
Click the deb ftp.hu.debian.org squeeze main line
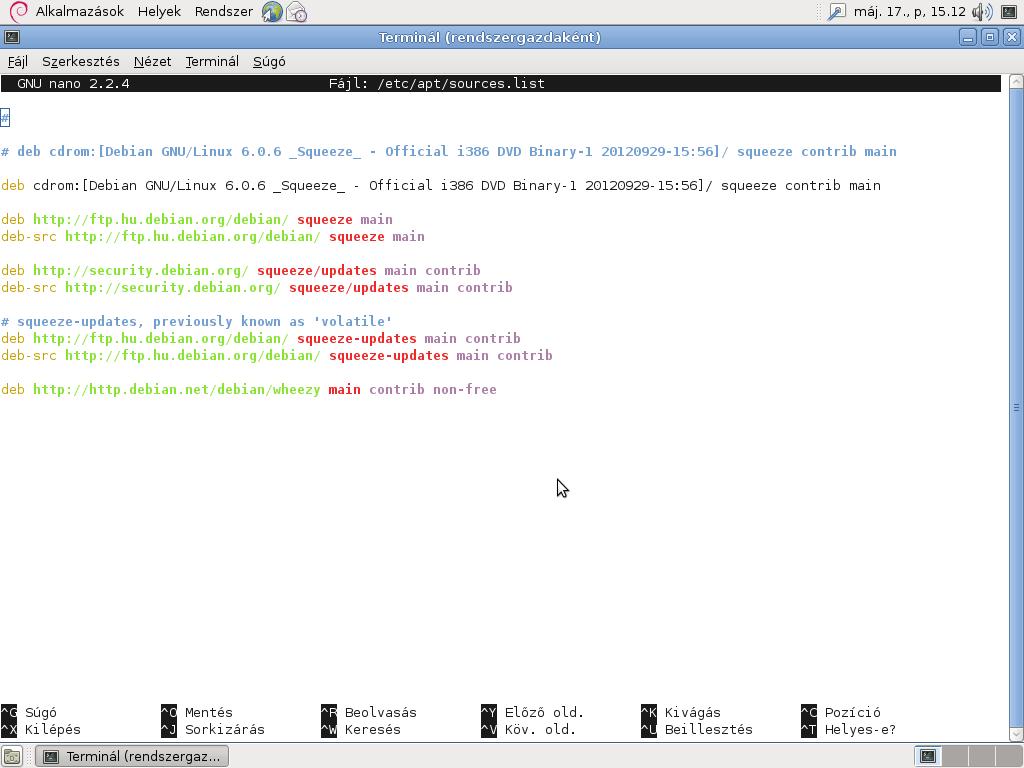click(x=197, y=219)
